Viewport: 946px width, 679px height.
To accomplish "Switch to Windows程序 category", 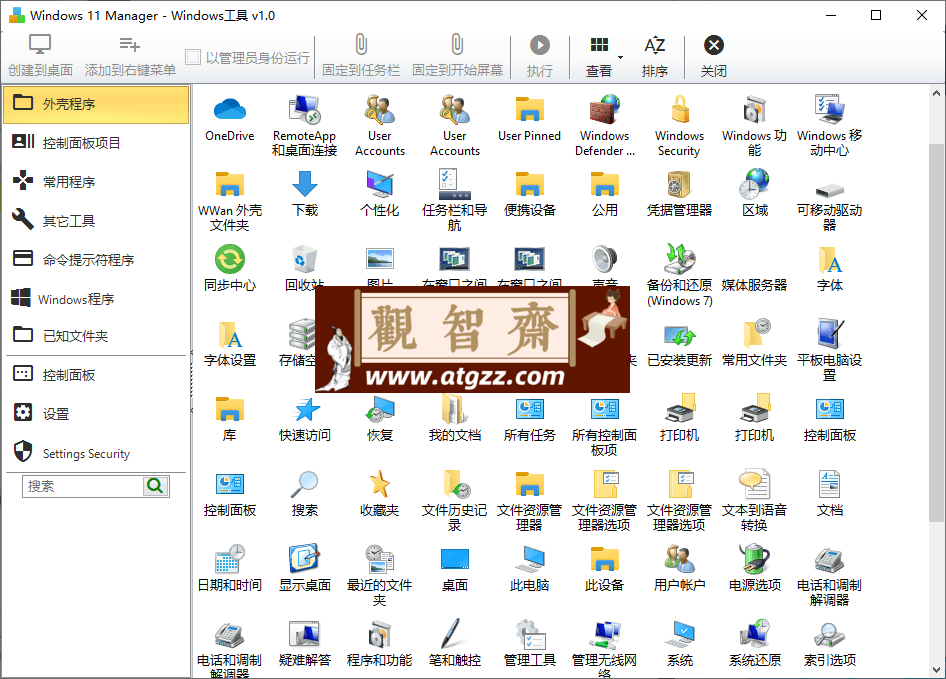I will tap(97, 299).
